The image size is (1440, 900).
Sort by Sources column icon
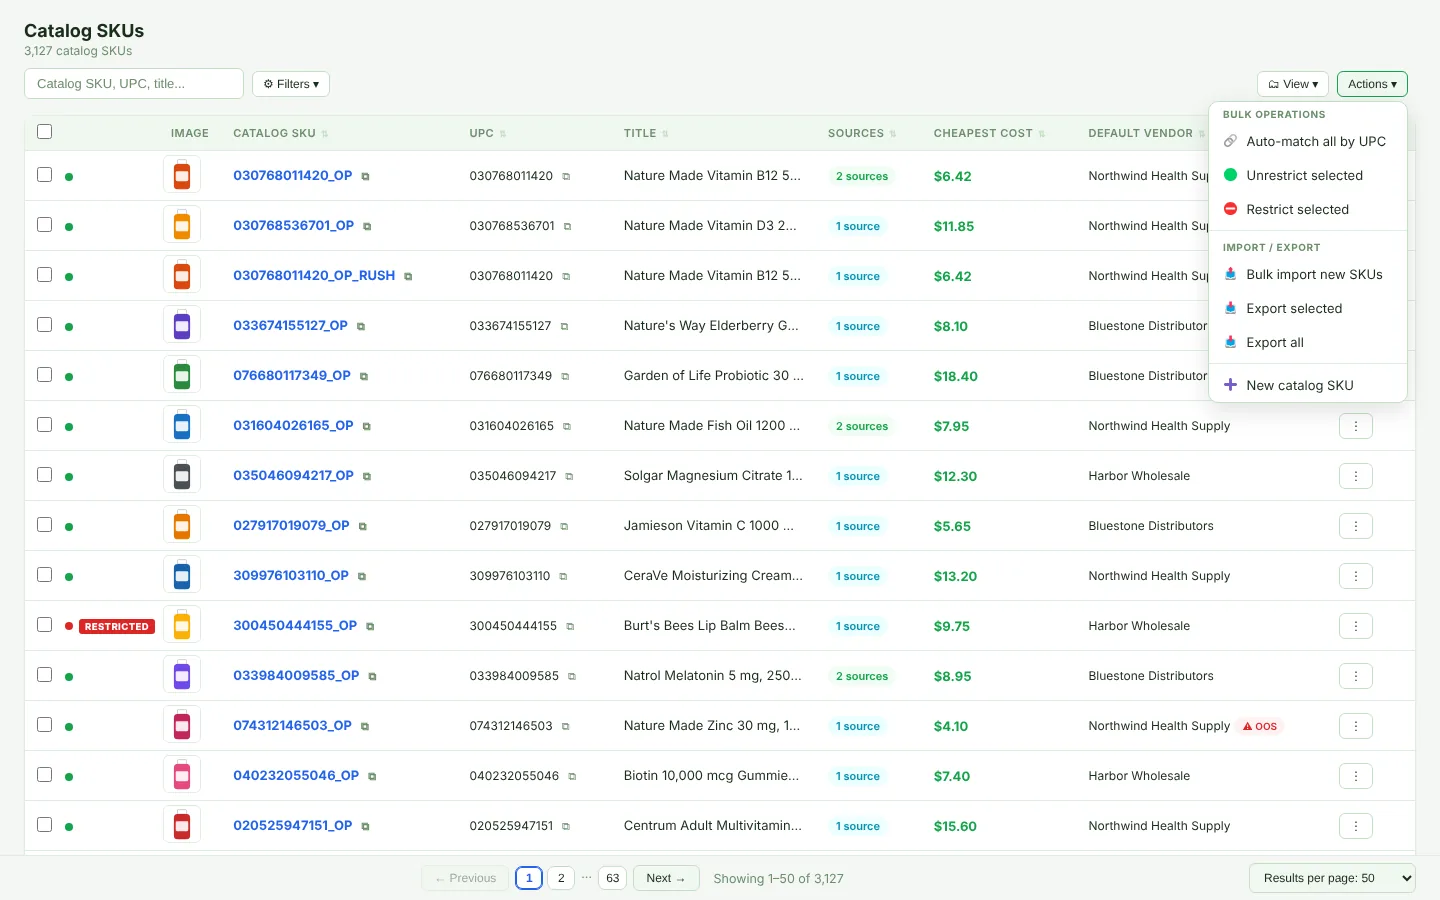[893, 134]
